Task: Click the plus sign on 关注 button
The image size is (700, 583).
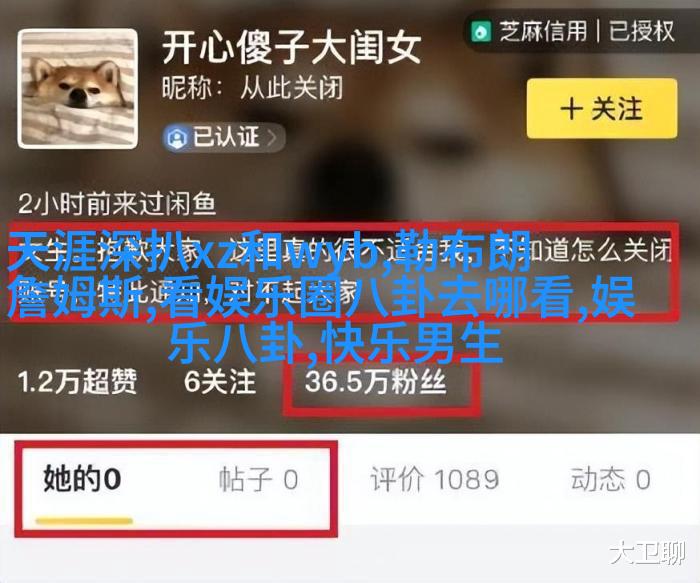Action: [x=571, y=108]
